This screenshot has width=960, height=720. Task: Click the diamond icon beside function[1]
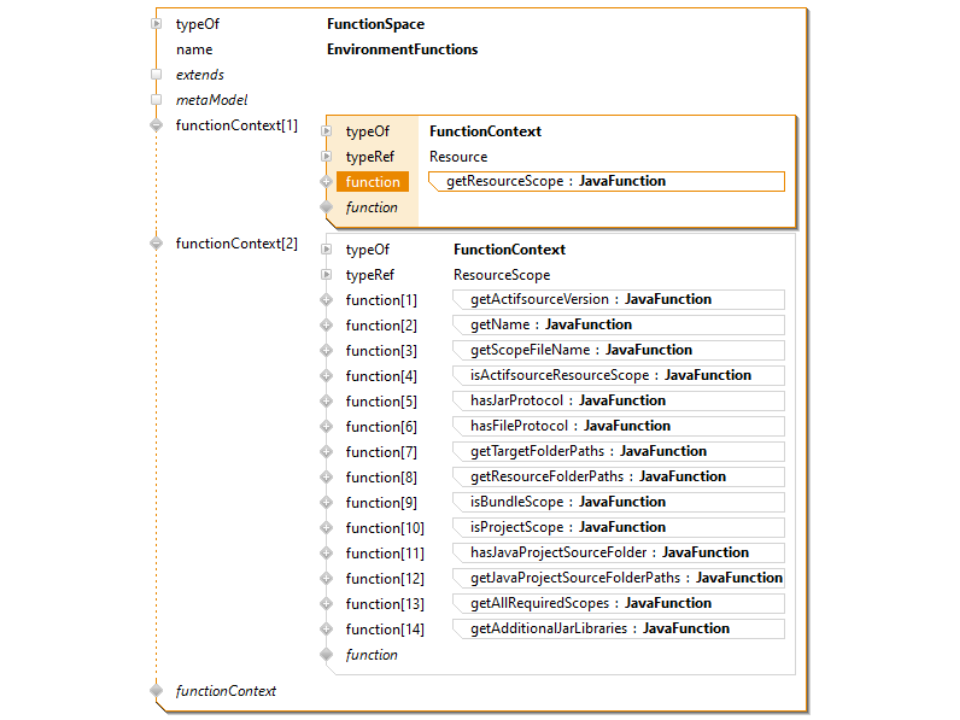click(x=325, y=300)
